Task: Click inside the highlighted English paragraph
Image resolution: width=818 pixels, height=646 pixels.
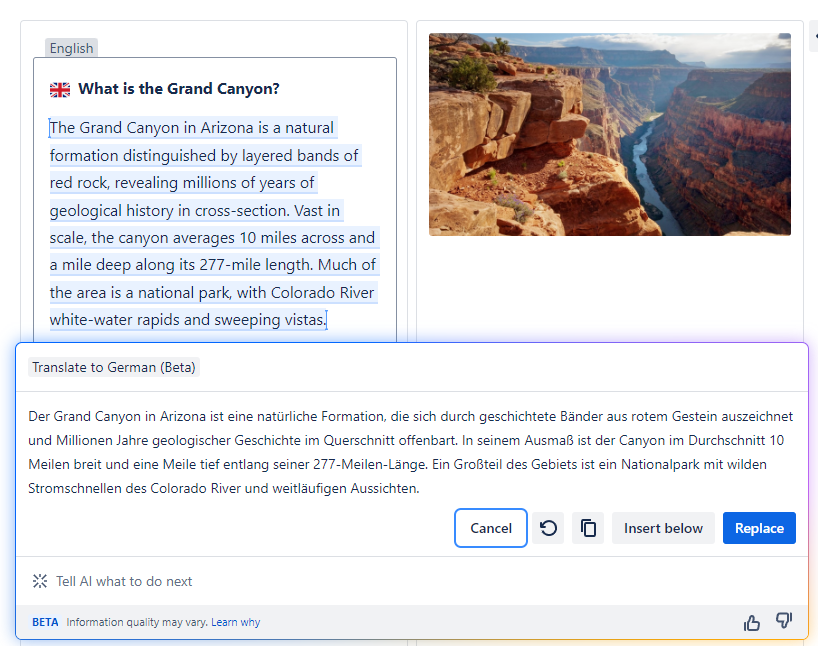Action: tap(212, 224)
